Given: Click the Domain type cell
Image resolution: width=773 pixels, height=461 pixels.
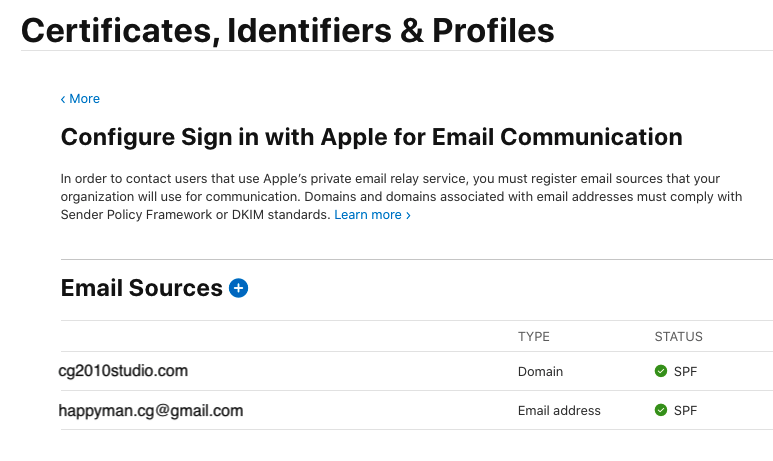Looking at the screenshot, I should tap(540, 371).
